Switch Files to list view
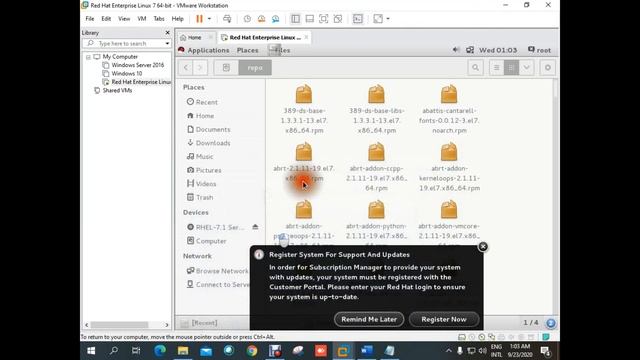This screenshot has height=360, width=640. (x=496, y=68)
